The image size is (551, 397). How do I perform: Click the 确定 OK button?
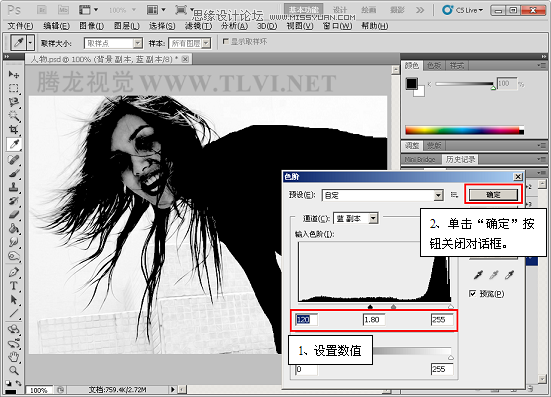pos(493,195)
